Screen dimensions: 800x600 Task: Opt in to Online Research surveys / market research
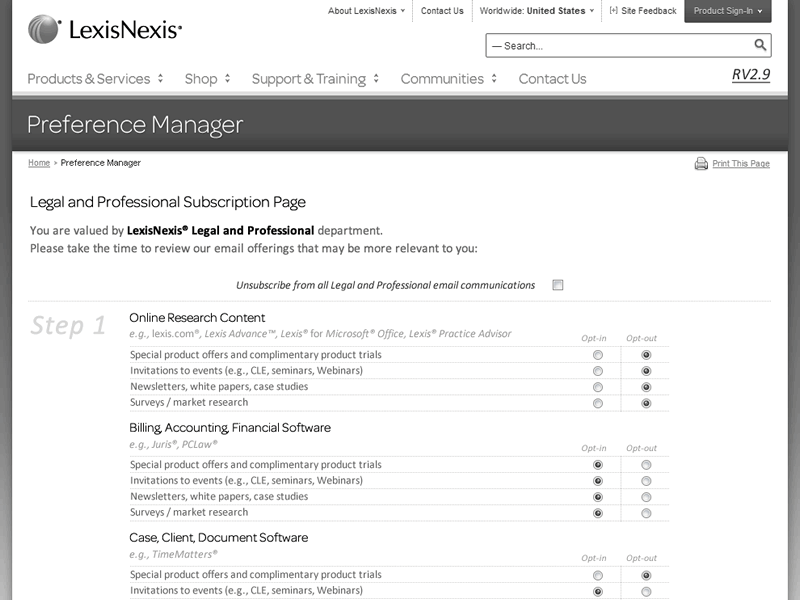point(597,404)
